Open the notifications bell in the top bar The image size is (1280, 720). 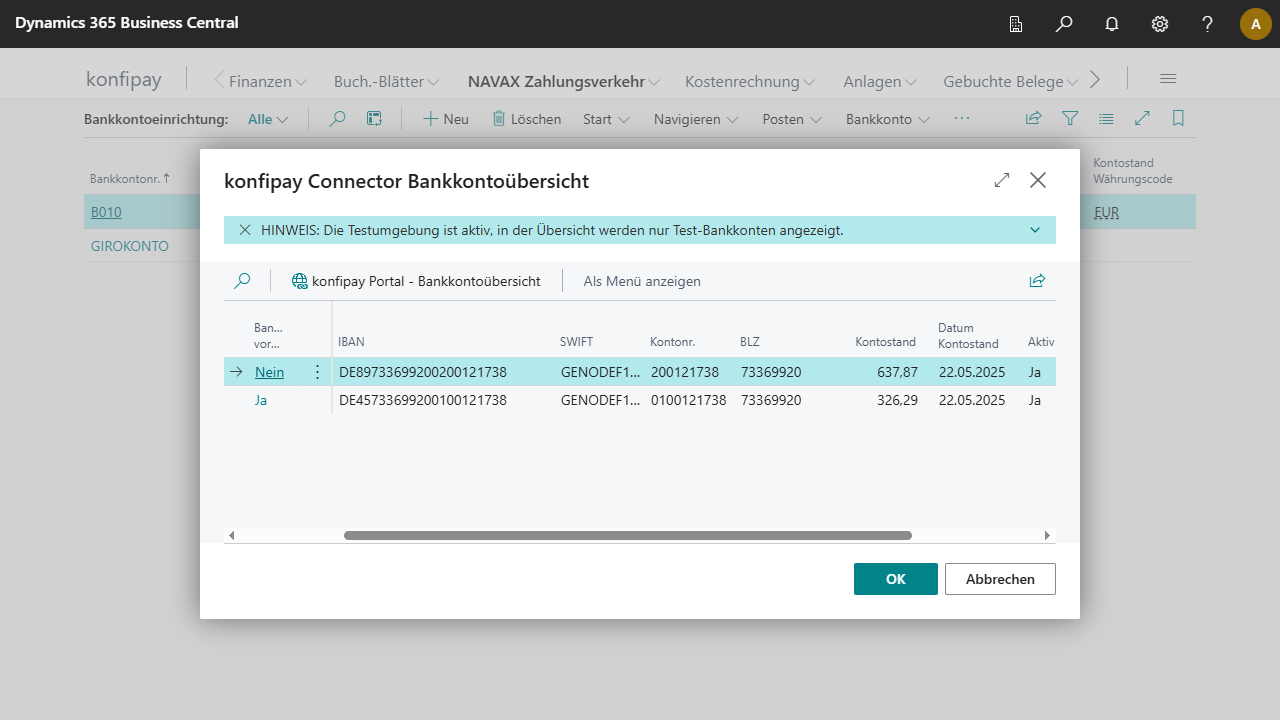point(1111,24)
